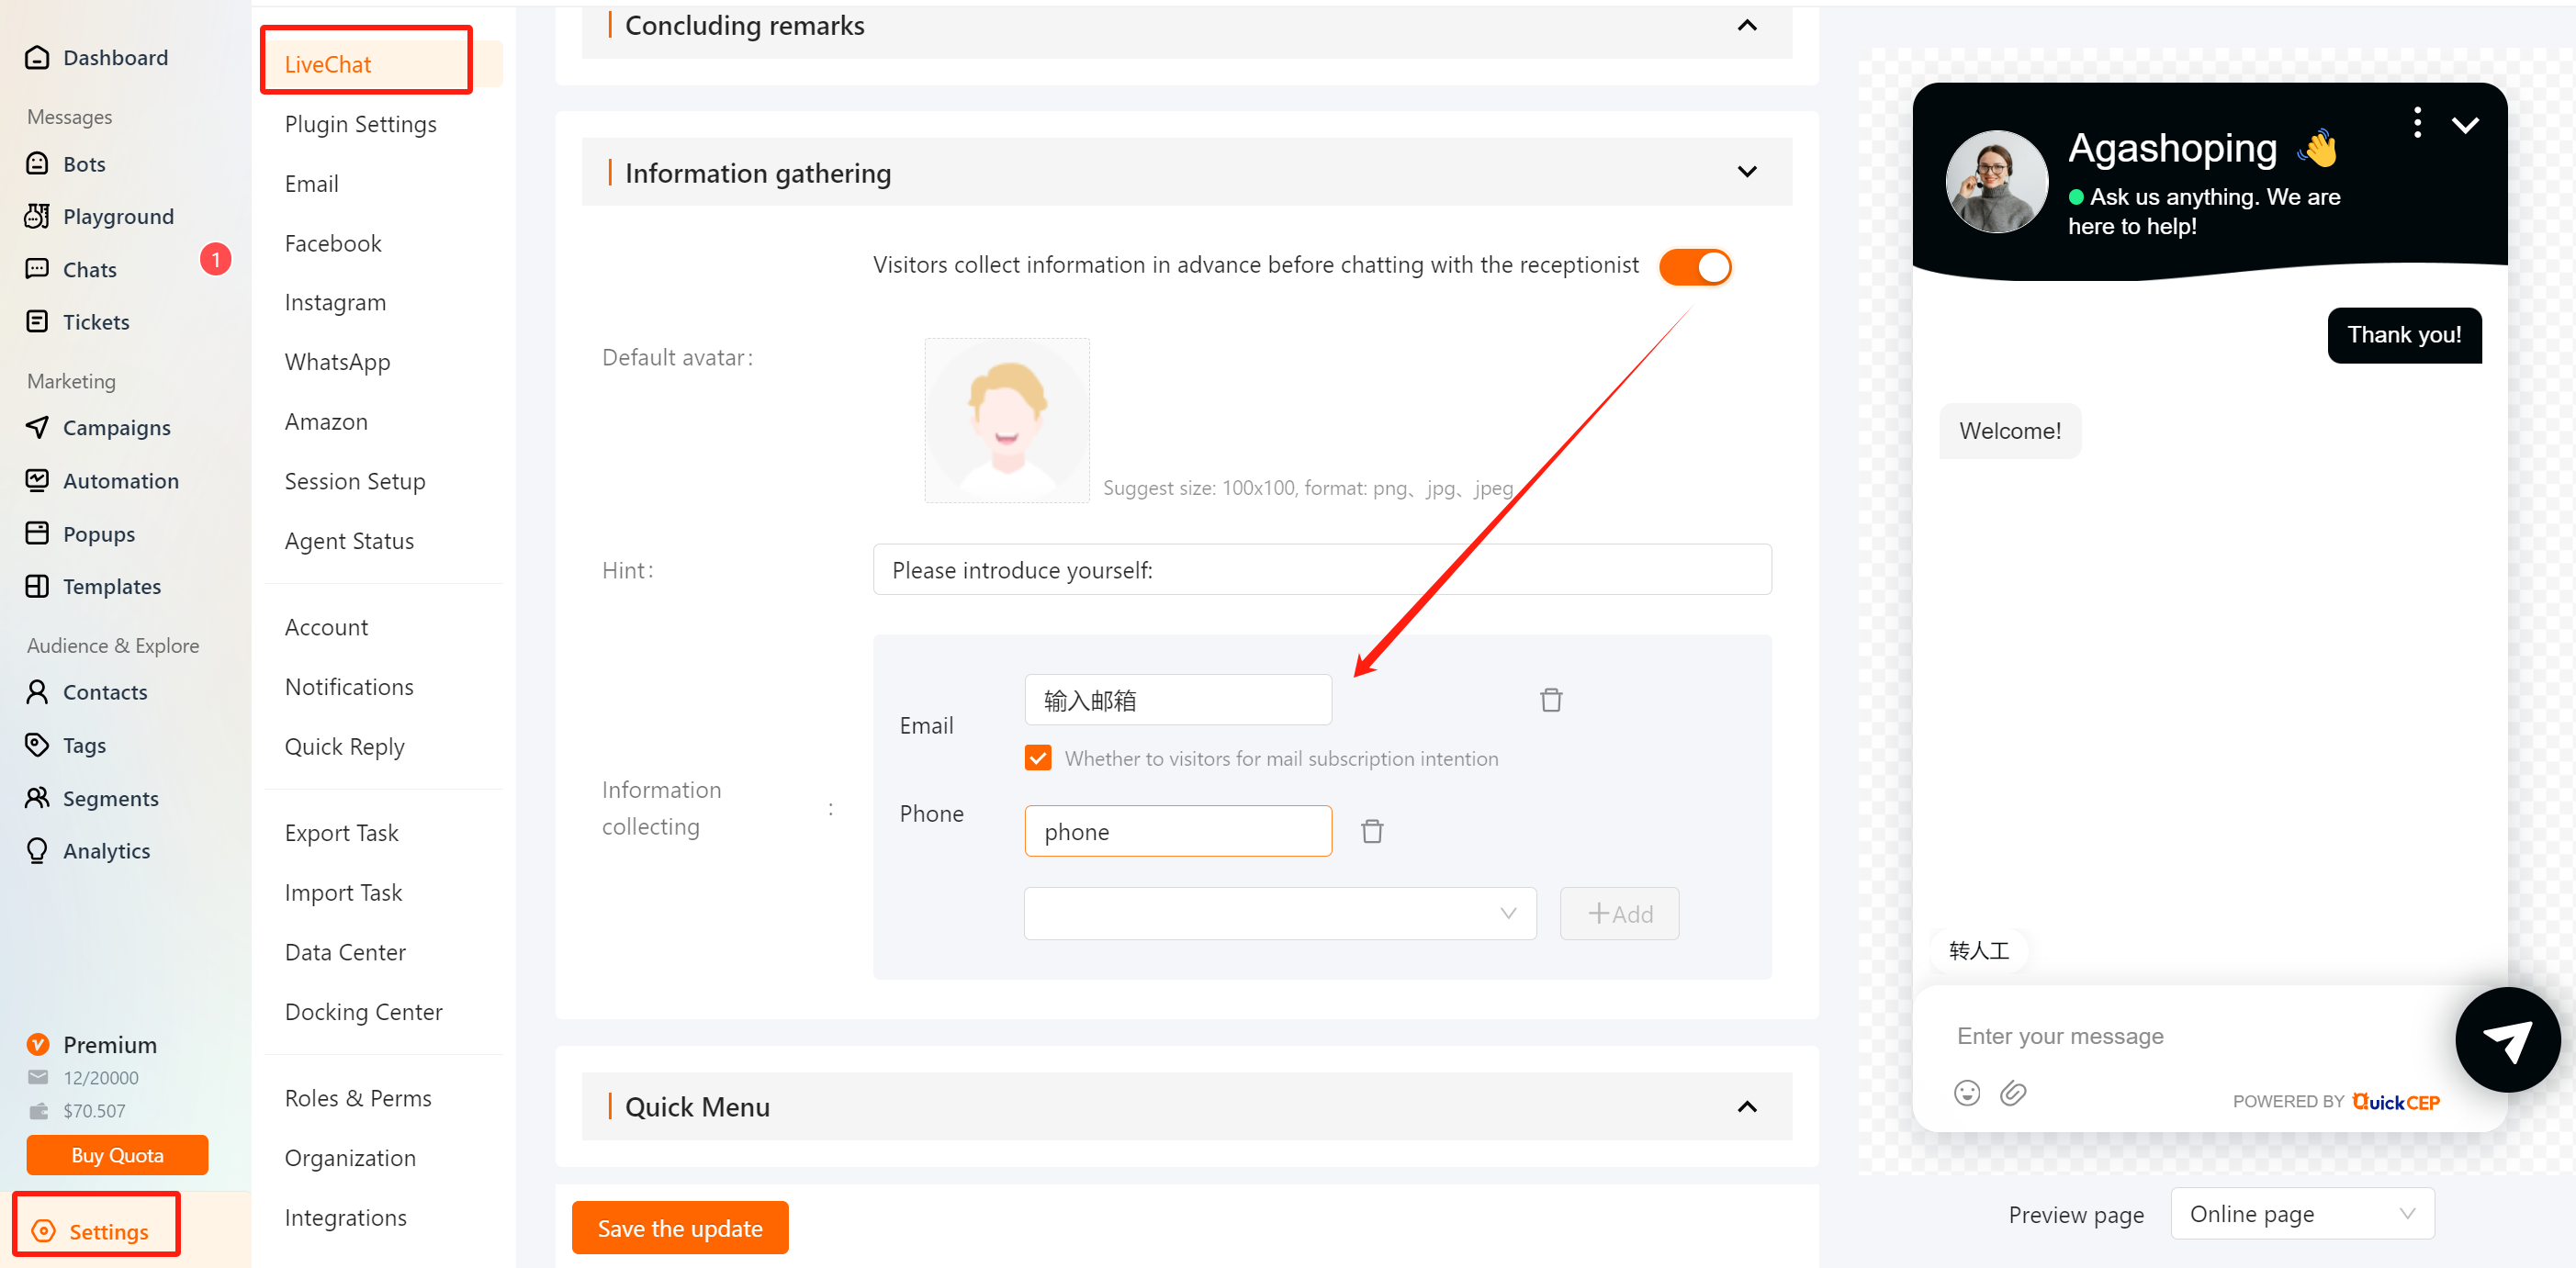
Task: Expand the Concluding remarks section
Action: tap(1747, 26)
